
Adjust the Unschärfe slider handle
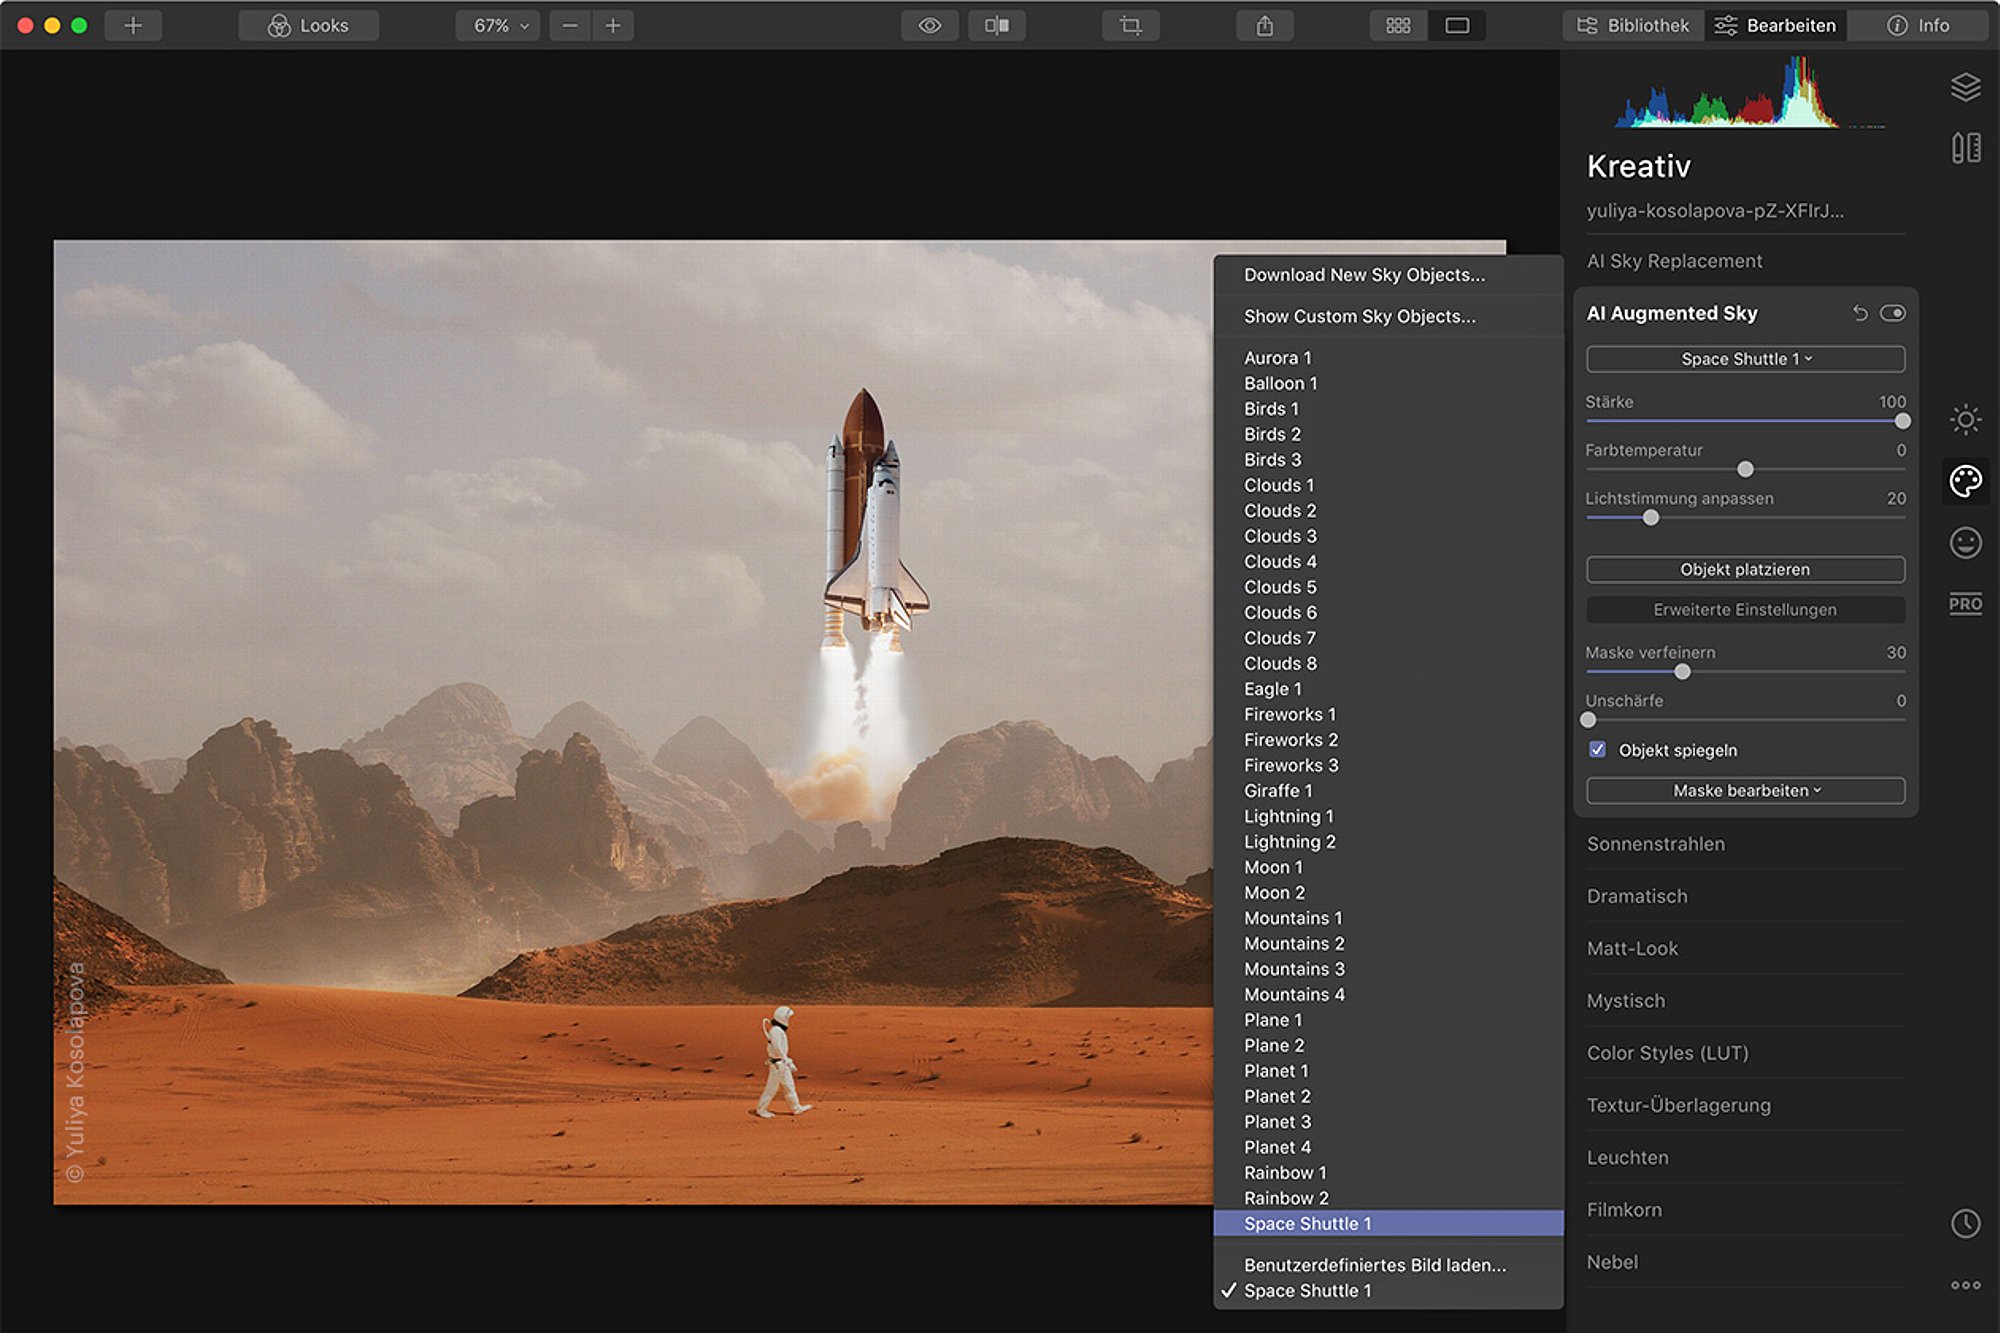point(1588,719)
